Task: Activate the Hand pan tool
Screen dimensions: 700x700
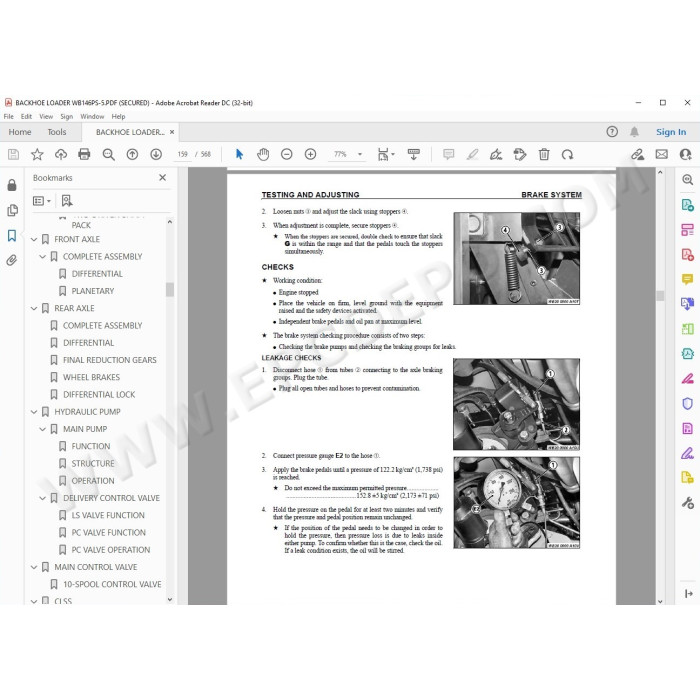Action: tap(263, 154)
